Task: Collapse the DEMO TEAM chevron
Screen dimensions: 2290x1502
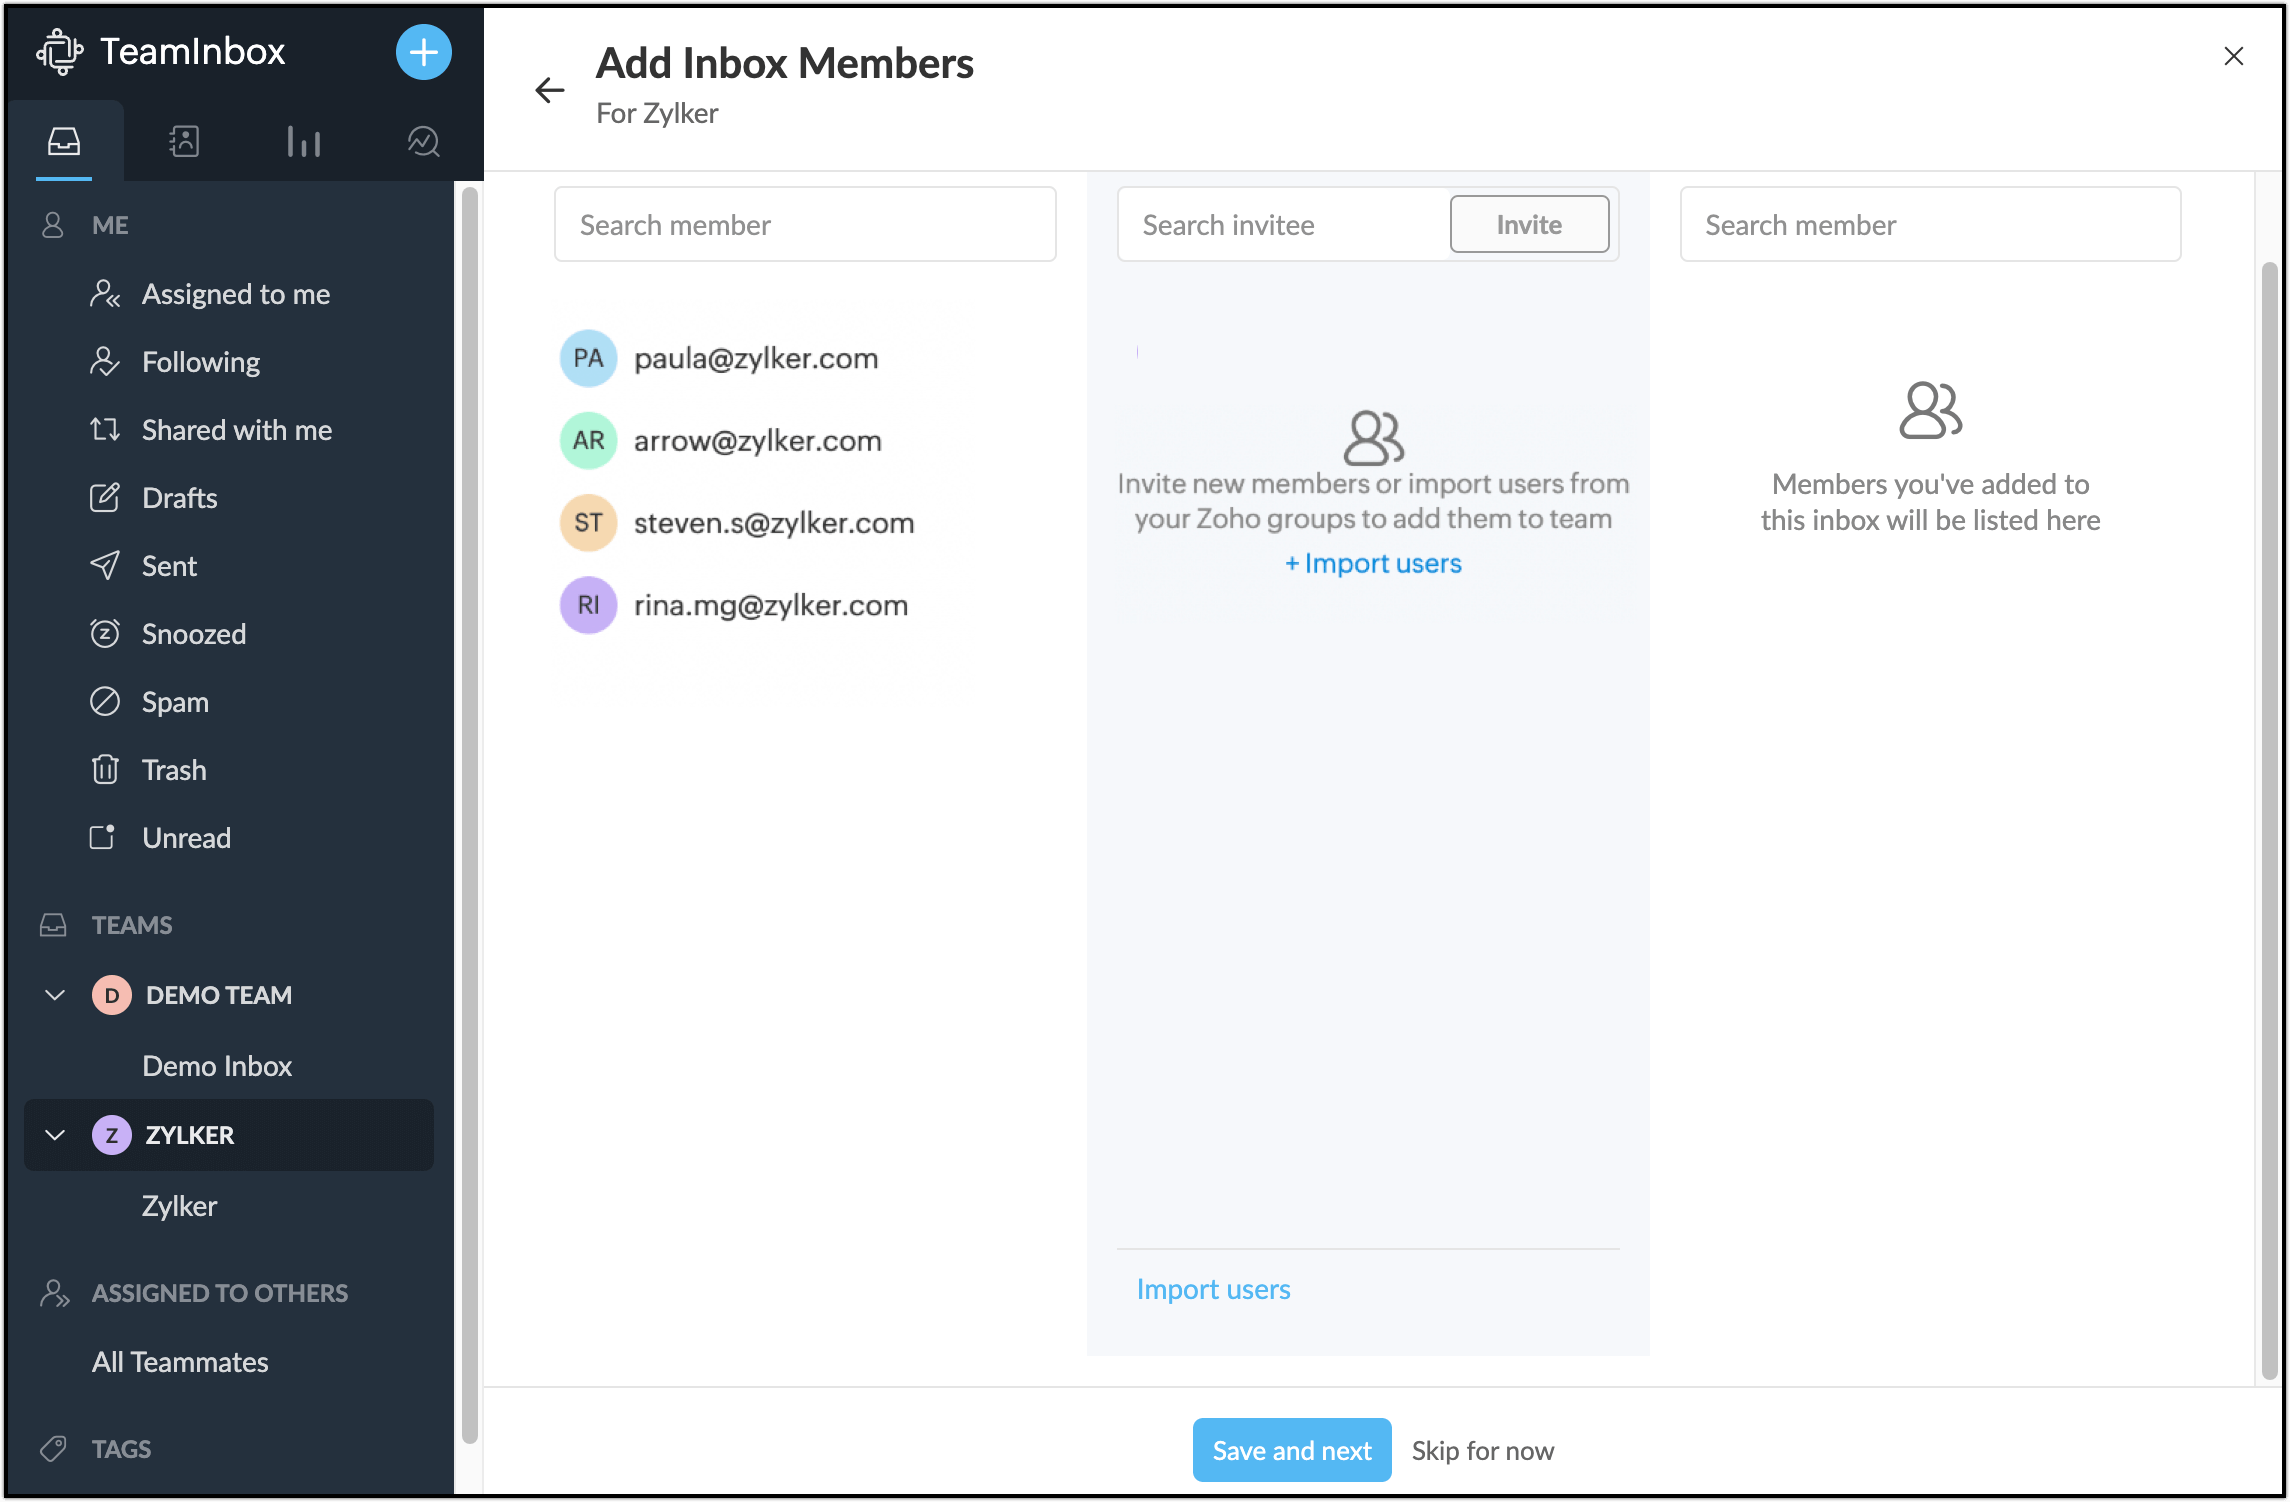Action: [x=55, y=995]
